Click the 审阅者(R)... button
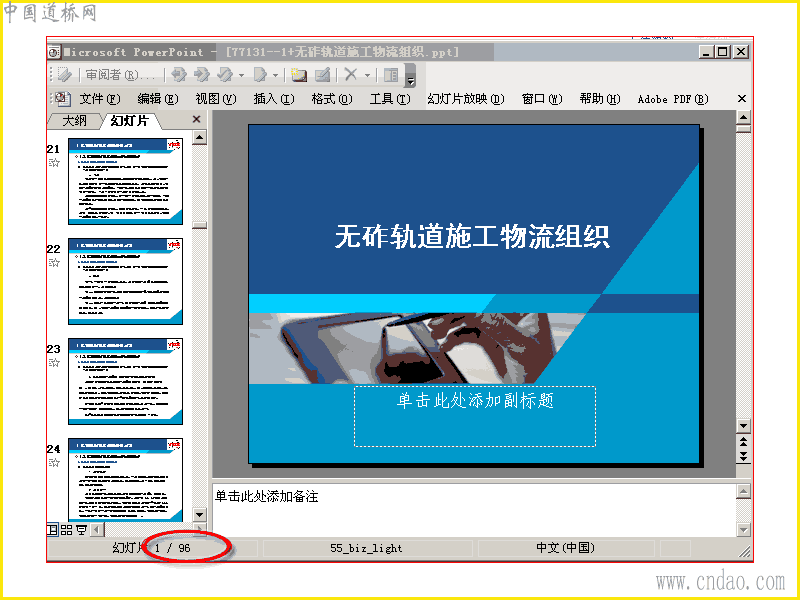The width and height of the screenshot is (800, 600). 120,75
